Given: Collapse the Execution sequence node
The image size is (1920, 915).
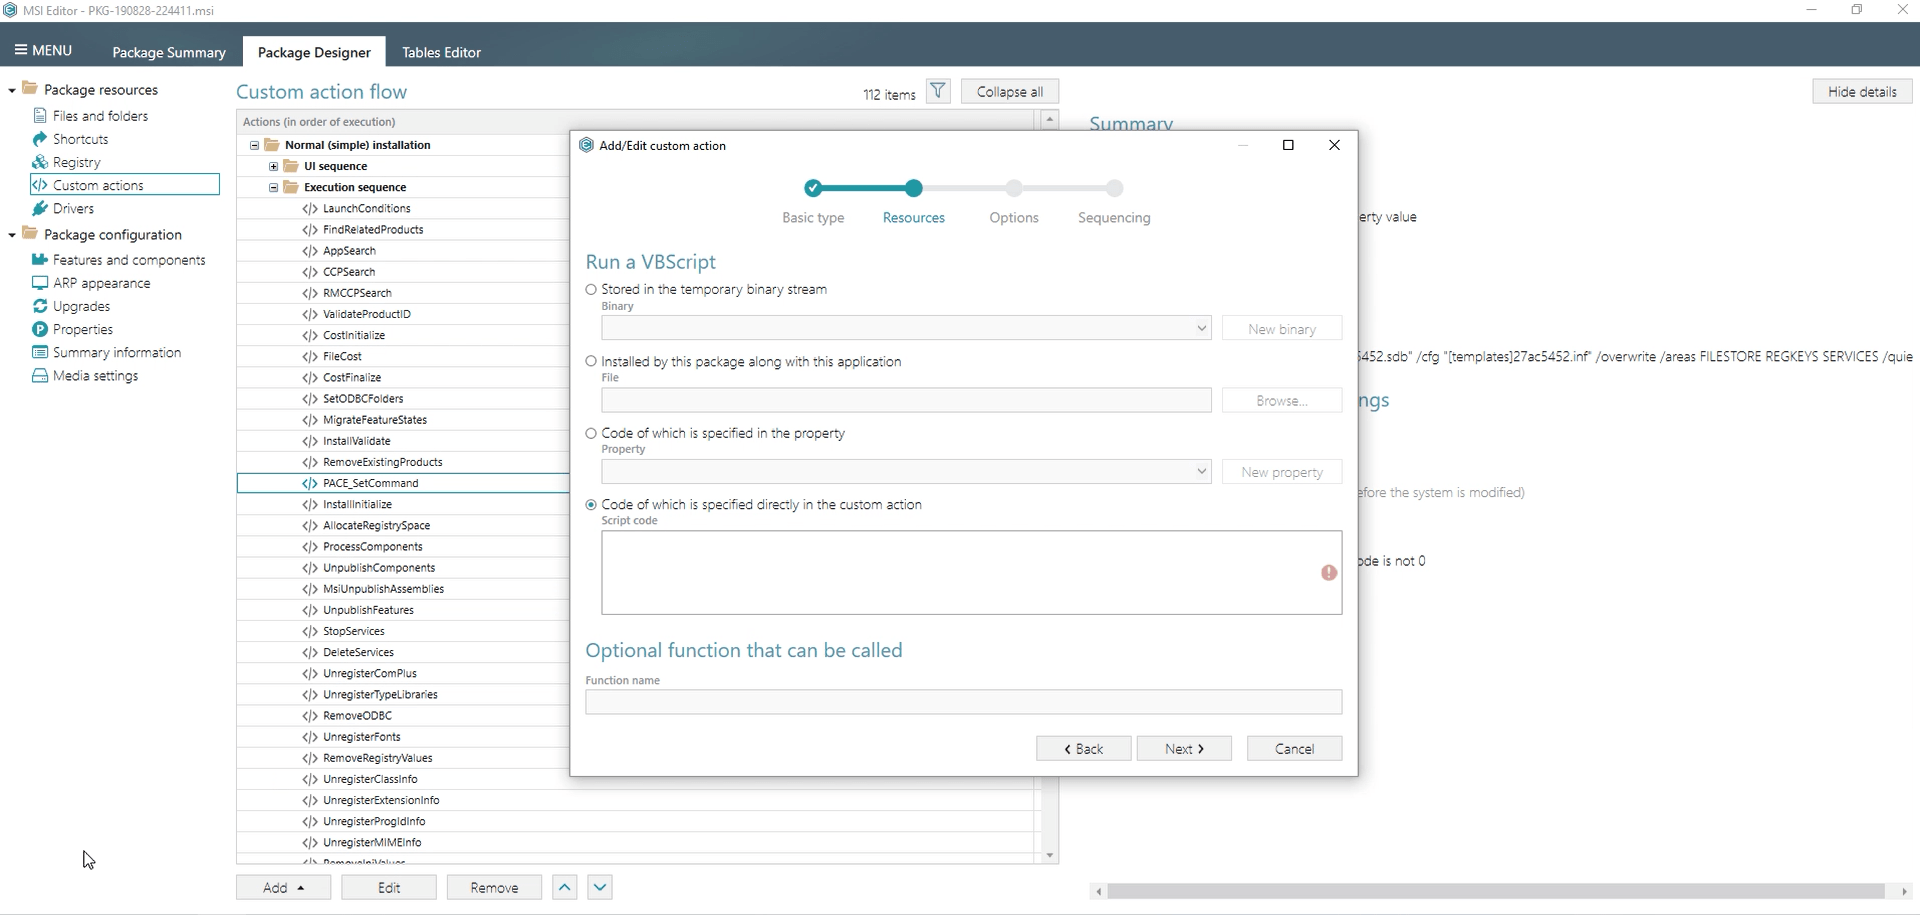Looking at the screenshot, I should 273,187.
